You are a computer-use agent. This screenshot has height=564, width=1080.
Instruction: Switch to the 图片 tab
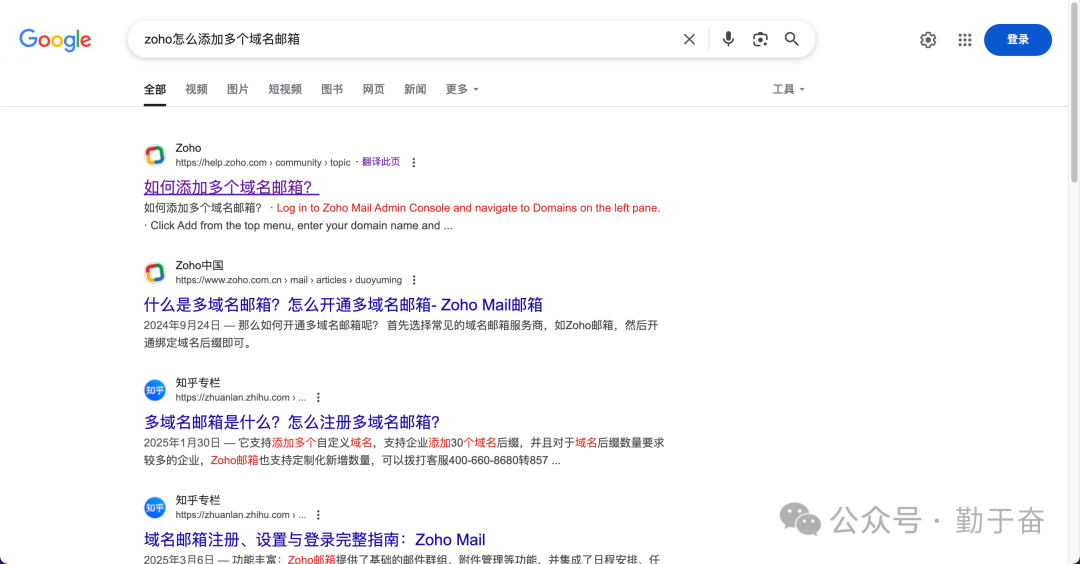pos(237,89)
